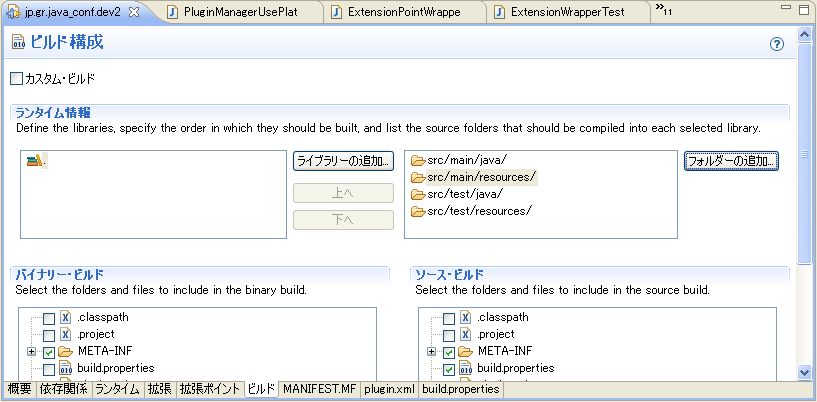
Task: Click the バイナリー・ビルド section header
Action: pyautogui.click(x=59, y=274)
